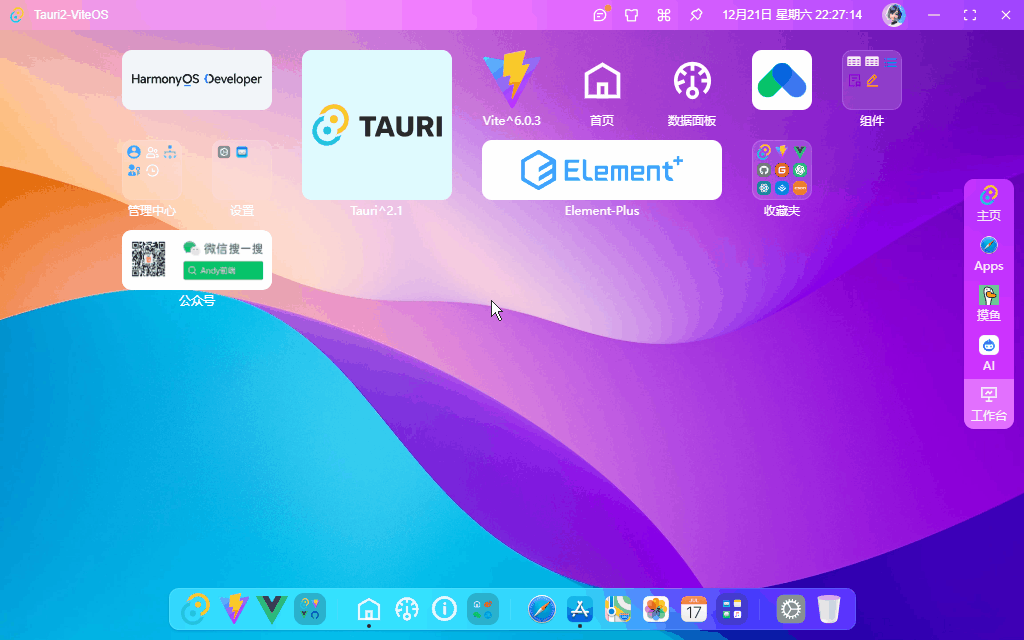Image resolution: width=1024 pixels, height=640 pixels.
Task: Open the HarmonyOS Developer card
Action: [x=197, y=80]
